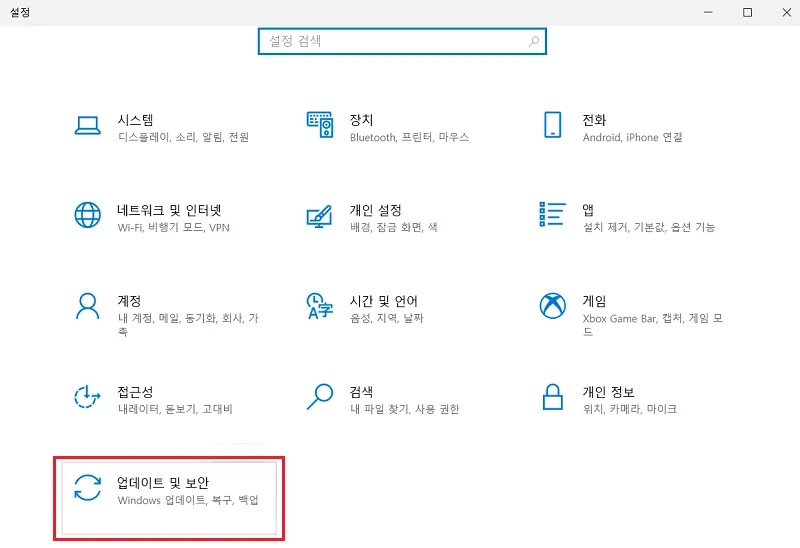Open the 시스템 laptop icon
800x548 pixels.
(x=87, y=126)
